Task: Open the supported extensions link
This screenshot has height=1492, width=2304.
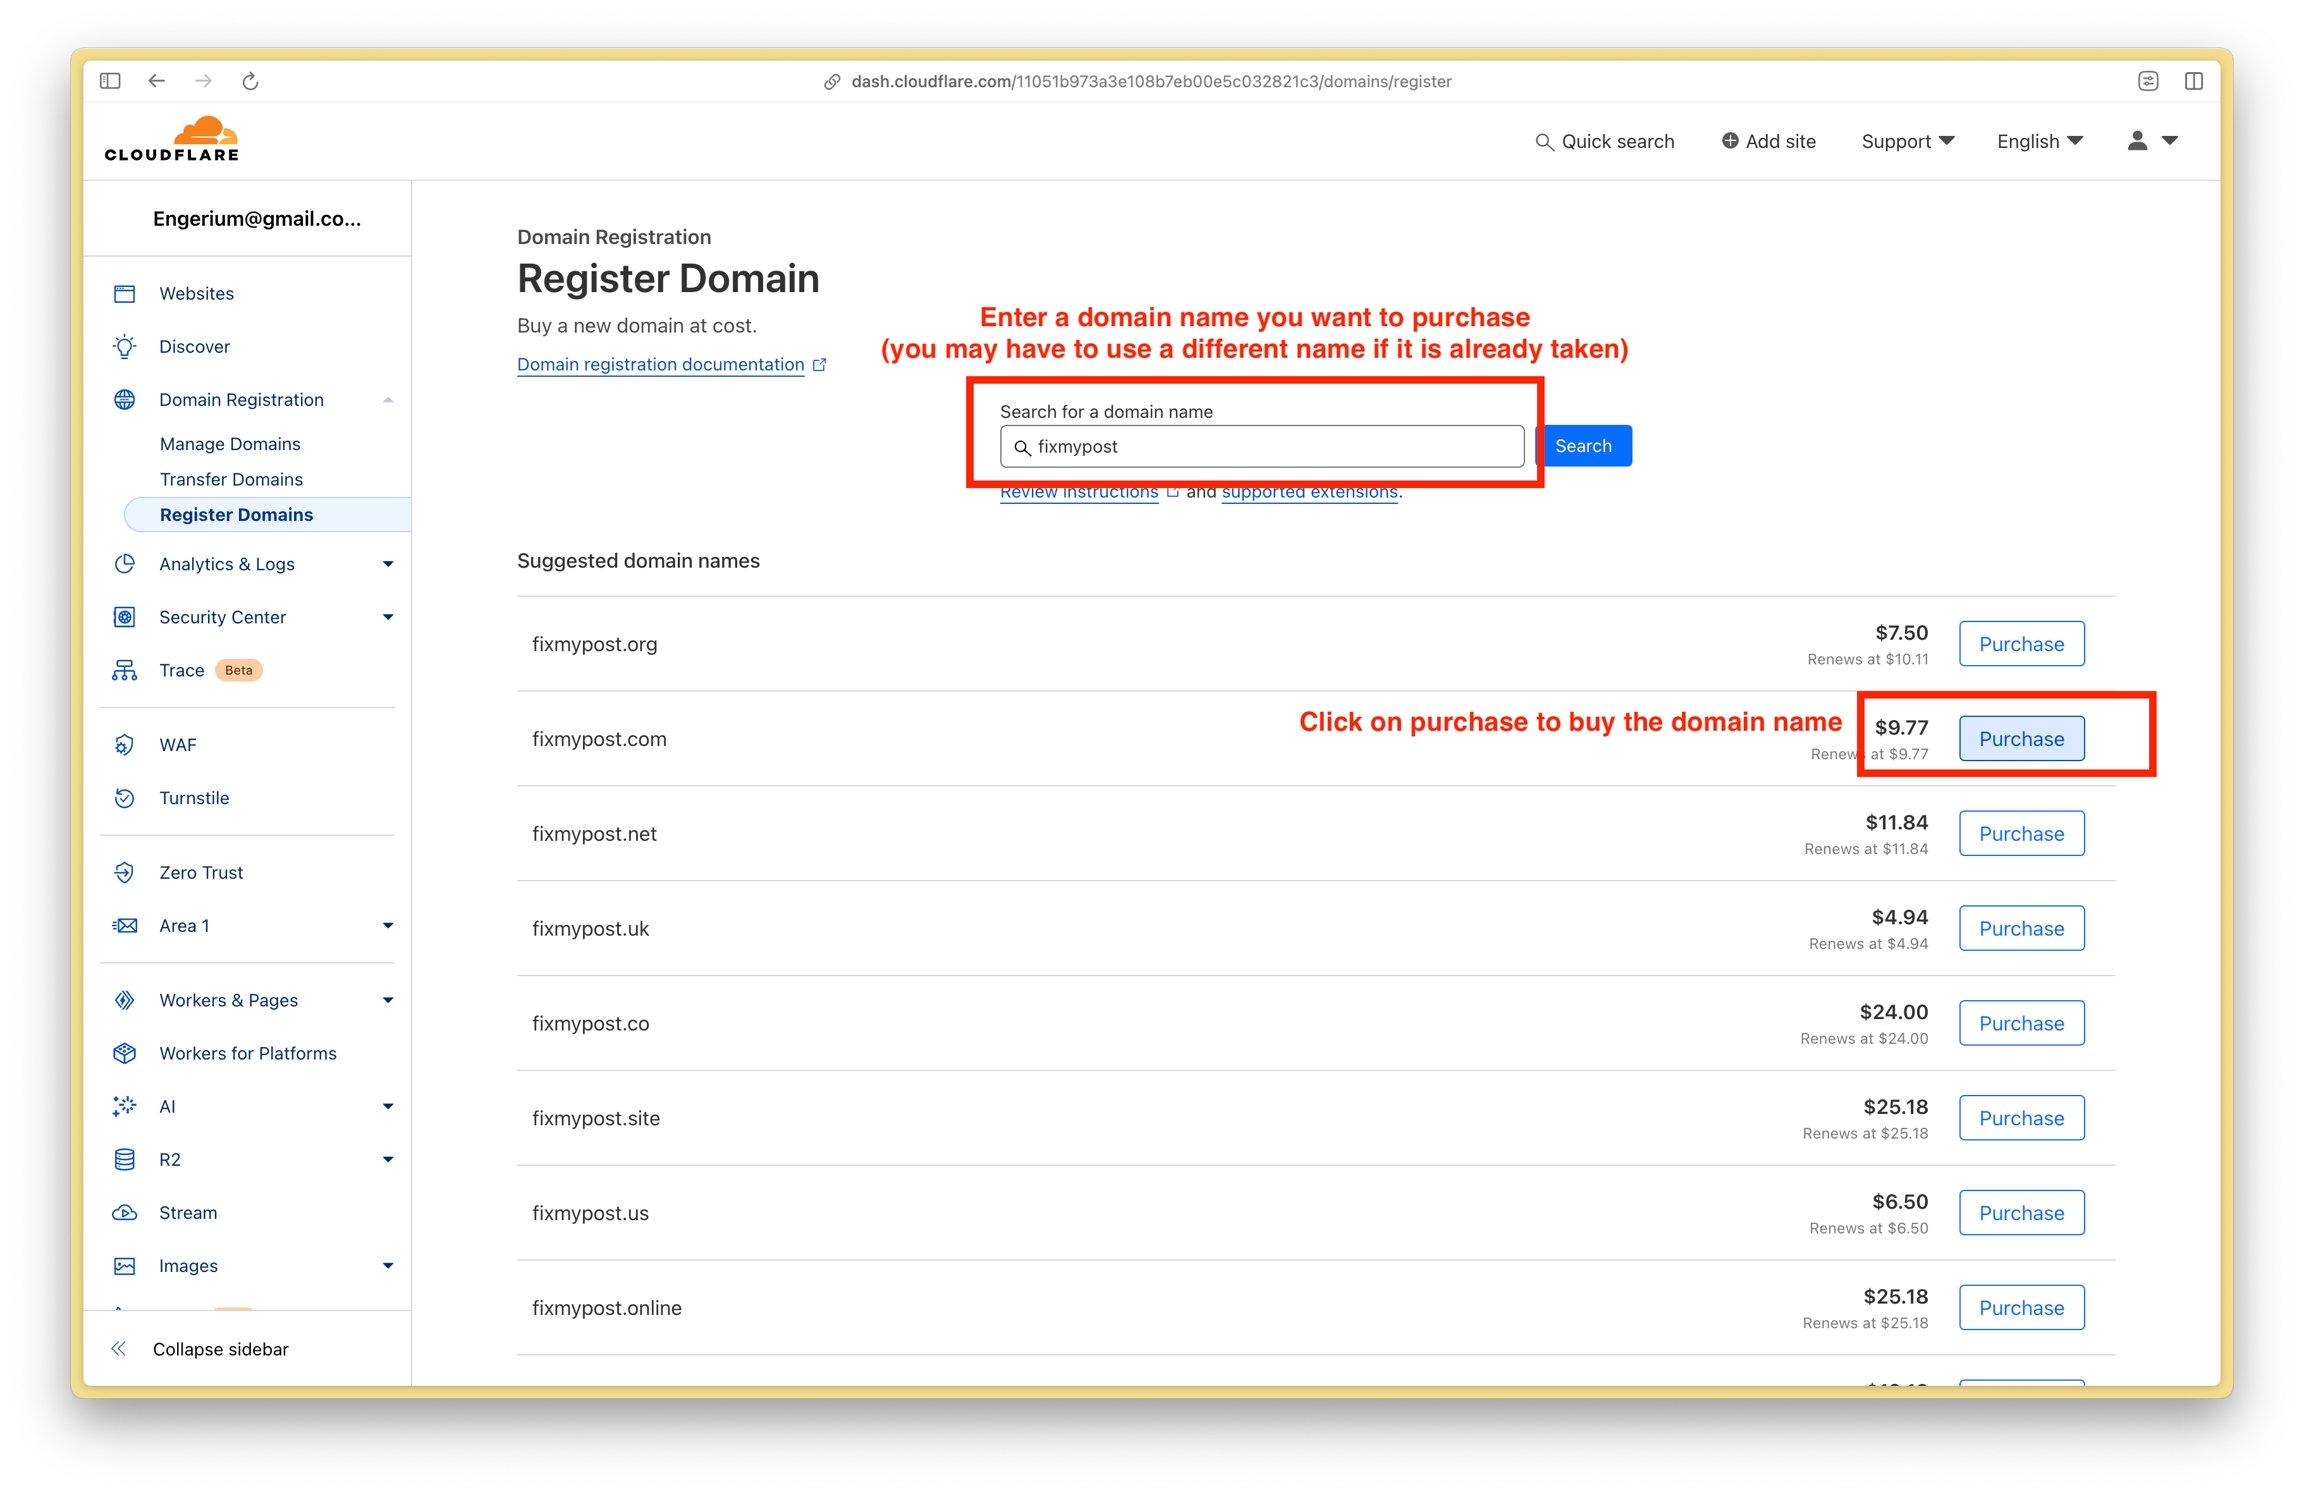Action: (x=1309, y=492)
